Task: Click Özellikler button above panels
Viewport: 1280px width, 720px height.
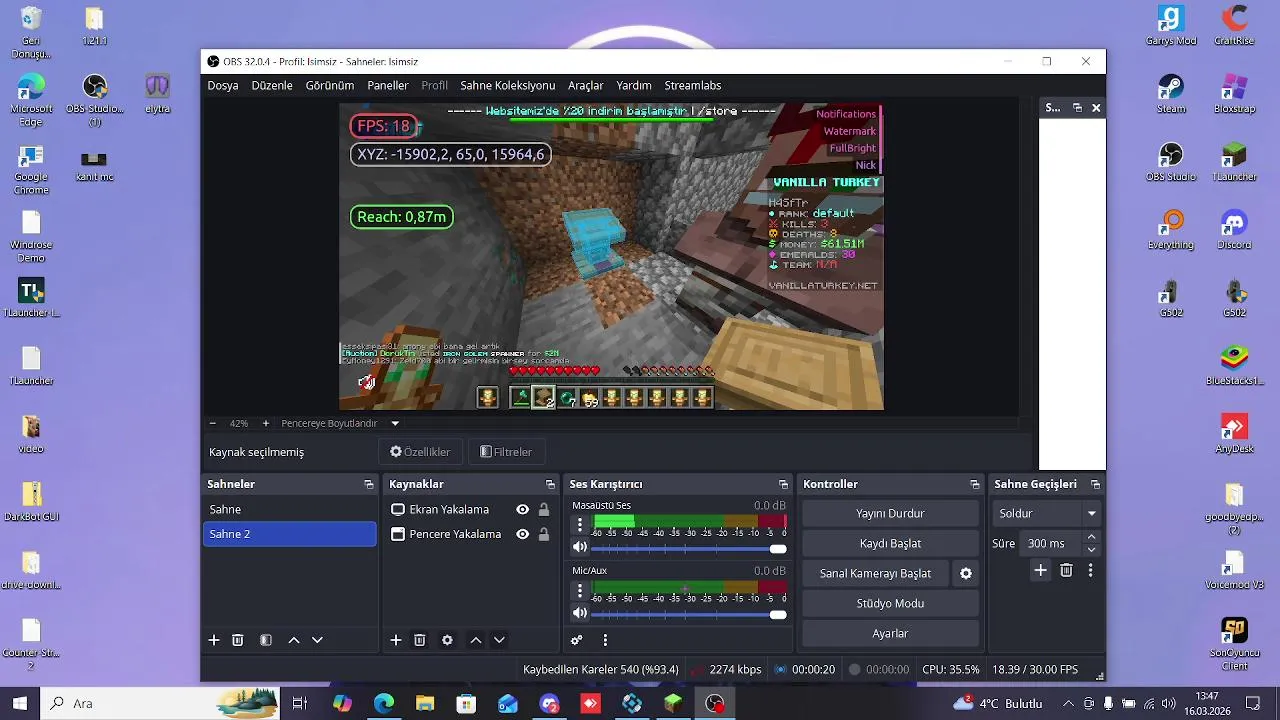Action: [420, 452]
